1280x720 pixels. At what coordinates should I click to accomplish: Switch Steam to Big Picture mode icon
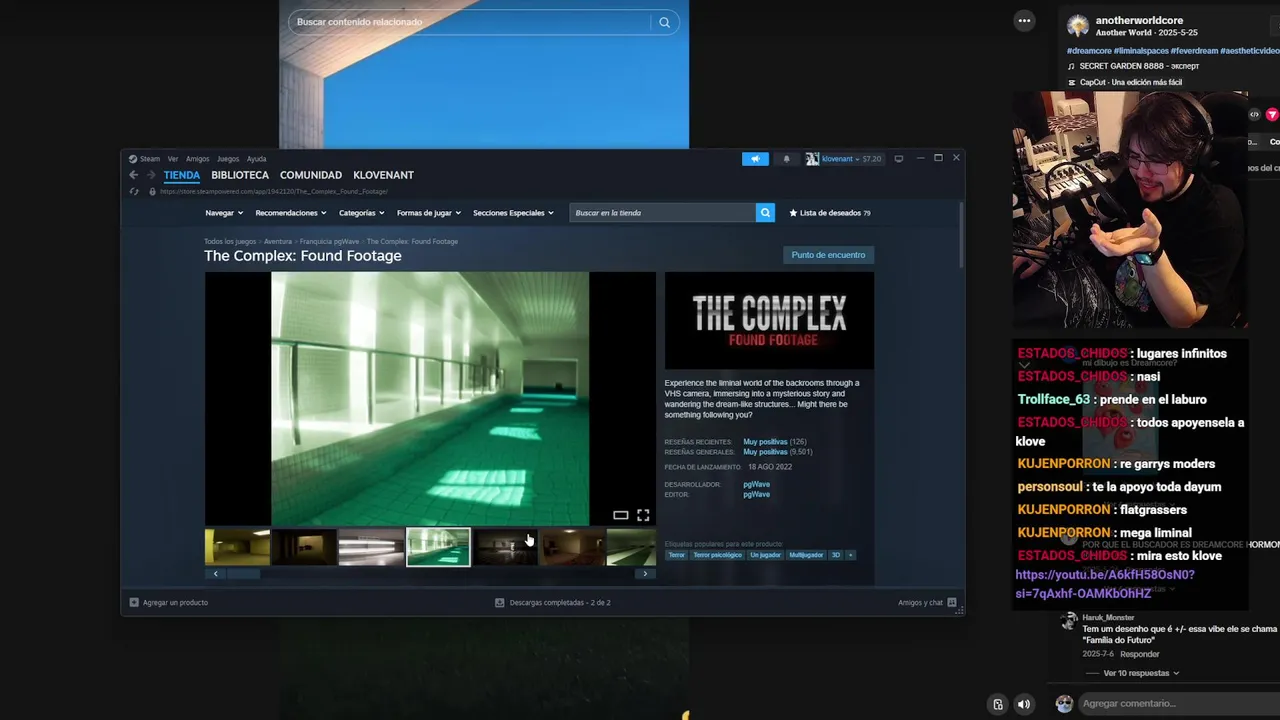point(898,158)
